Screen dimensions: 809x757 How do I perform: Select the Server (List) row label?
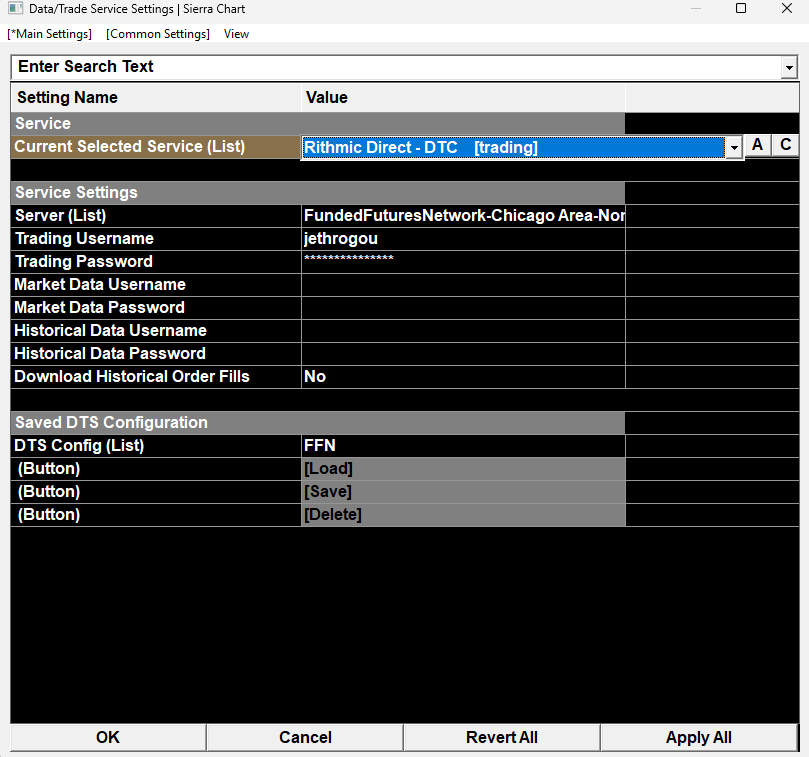click(x=60, y=216)
